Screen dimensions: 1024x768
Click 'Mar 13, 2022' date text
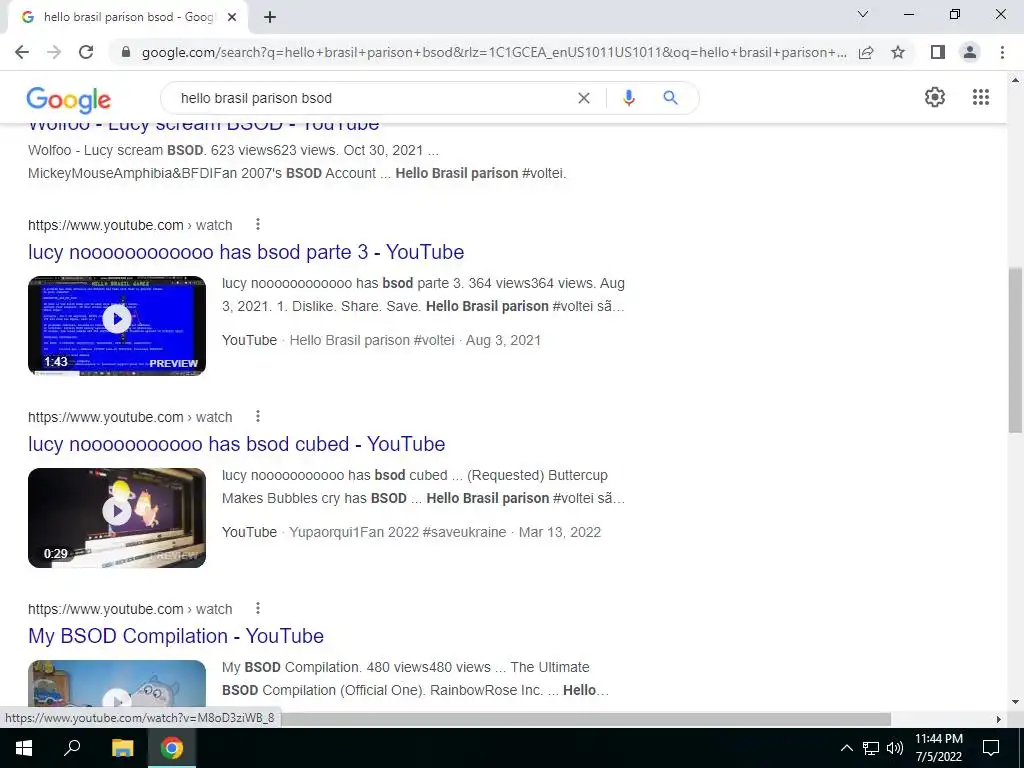click(560, 532)
